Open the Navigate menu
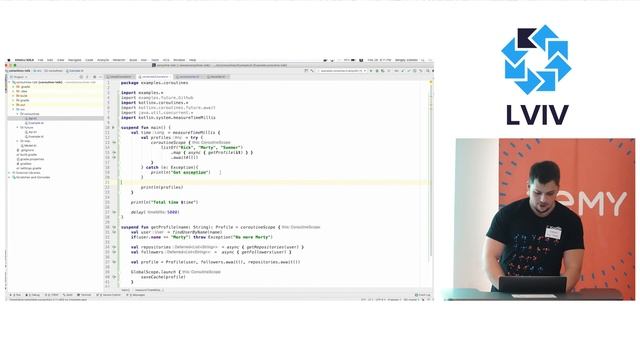The image size is (640, 360). coord(75,60)
